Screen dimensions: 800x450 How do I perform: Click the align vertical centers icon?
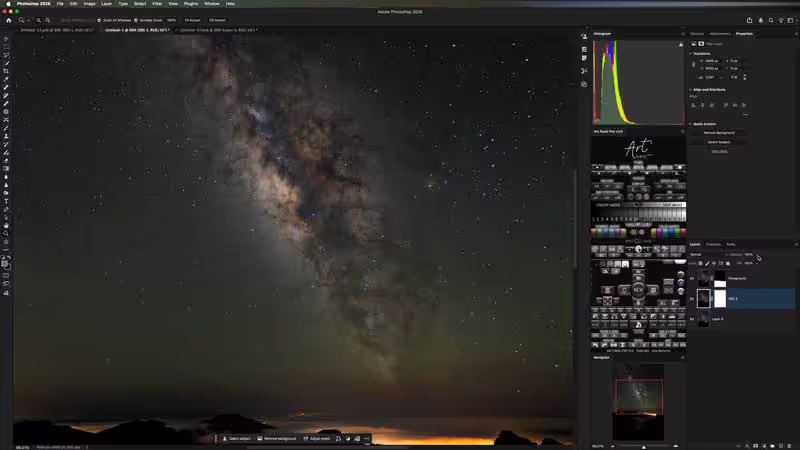pyautogui.click(x=735, y=105)
